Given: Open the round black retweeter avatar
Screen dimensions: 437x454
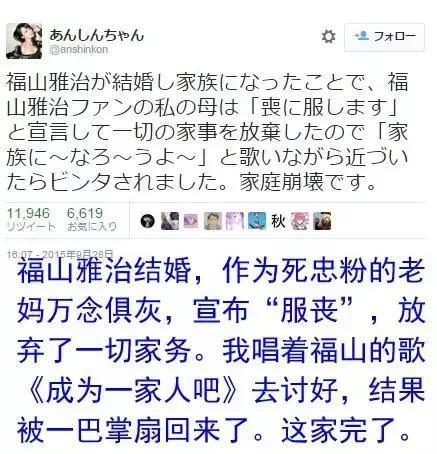Looking at the screenshot, I should [x=148, y=221].
